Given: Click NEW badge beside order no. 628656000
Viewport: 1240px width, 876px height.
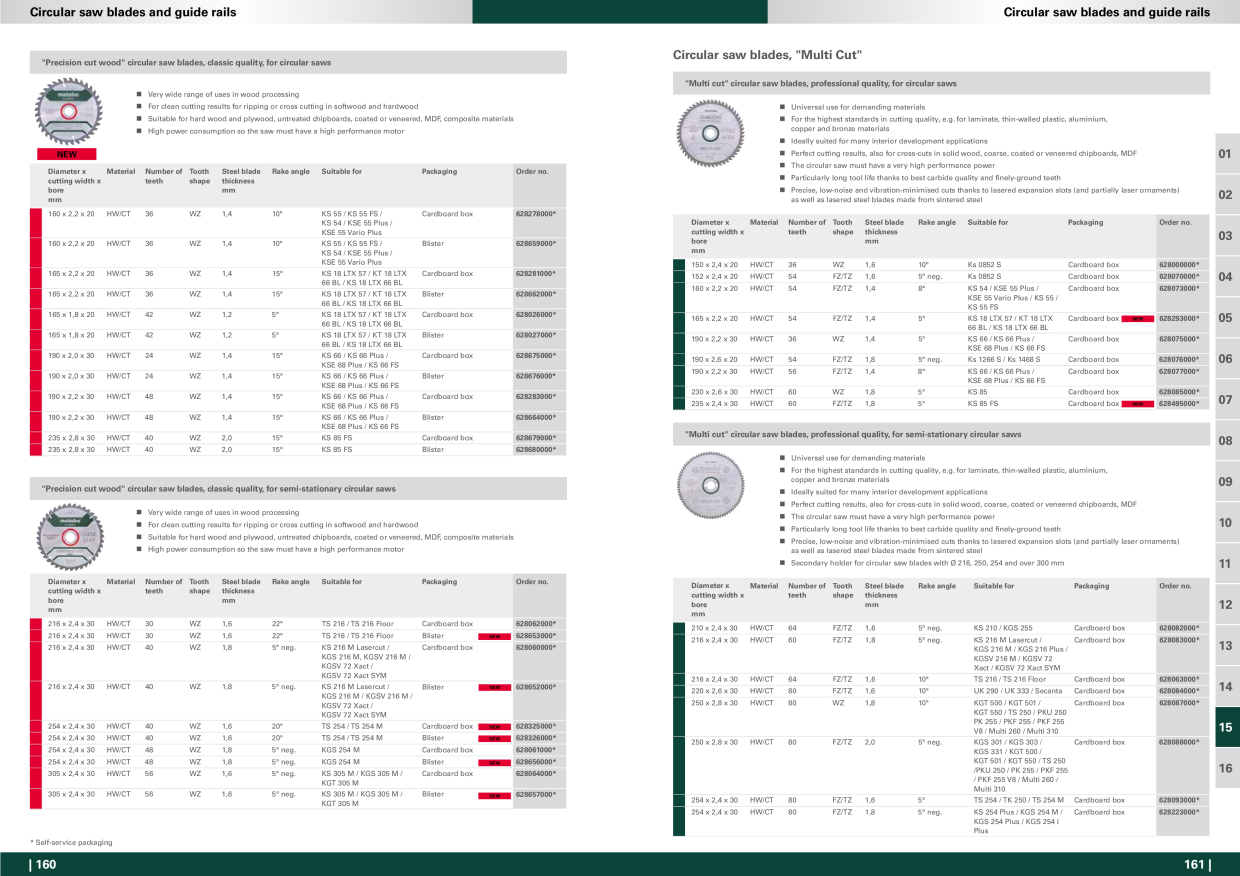Looking at the screenshot, I should coord(494,762).
